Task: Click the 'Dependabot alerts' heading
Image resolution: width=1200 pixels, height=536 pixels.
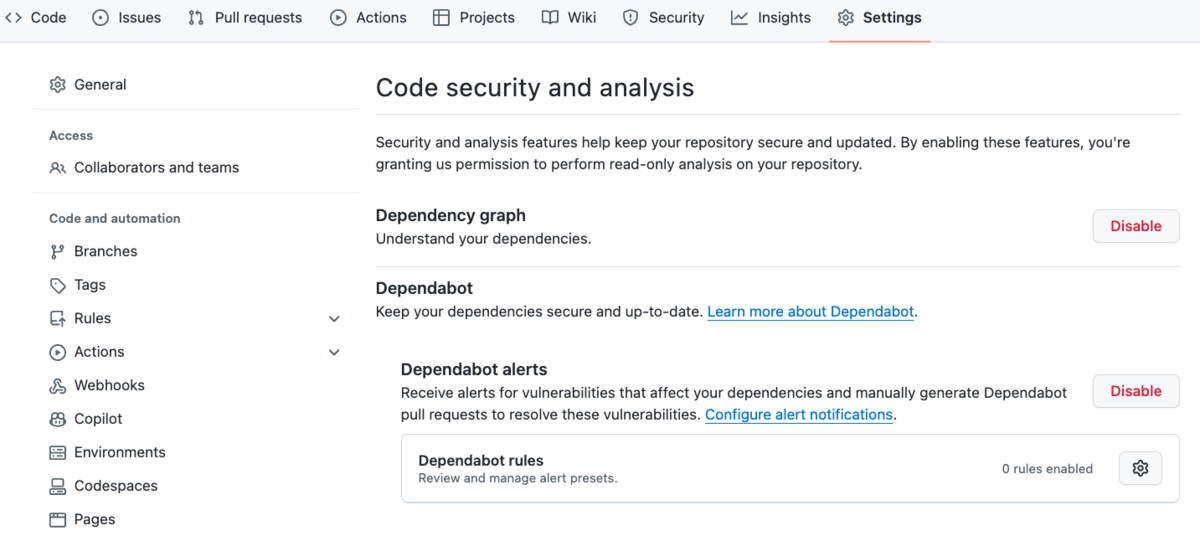Action: point(474,370)
